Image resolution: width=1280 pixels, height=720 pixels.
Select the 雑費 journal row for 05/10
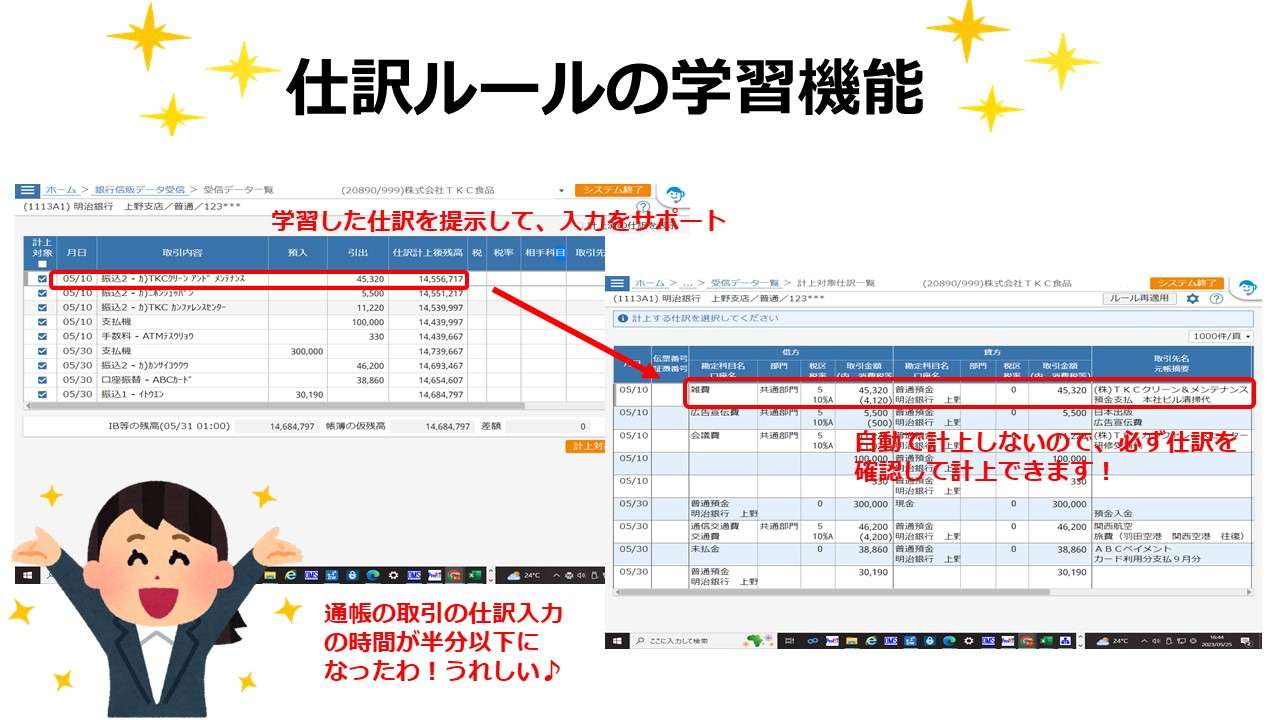720,389
